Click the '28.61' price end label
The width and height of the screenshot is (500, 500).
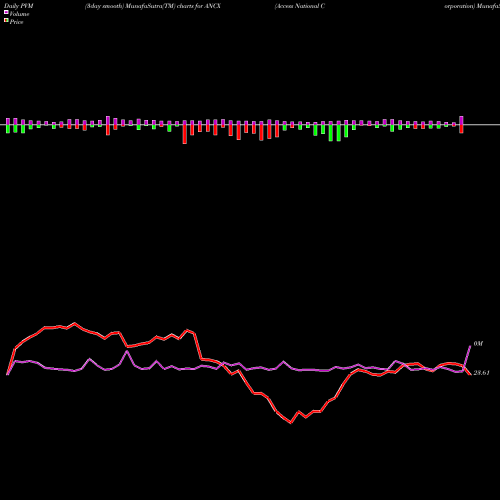click(x=481, y=373)
